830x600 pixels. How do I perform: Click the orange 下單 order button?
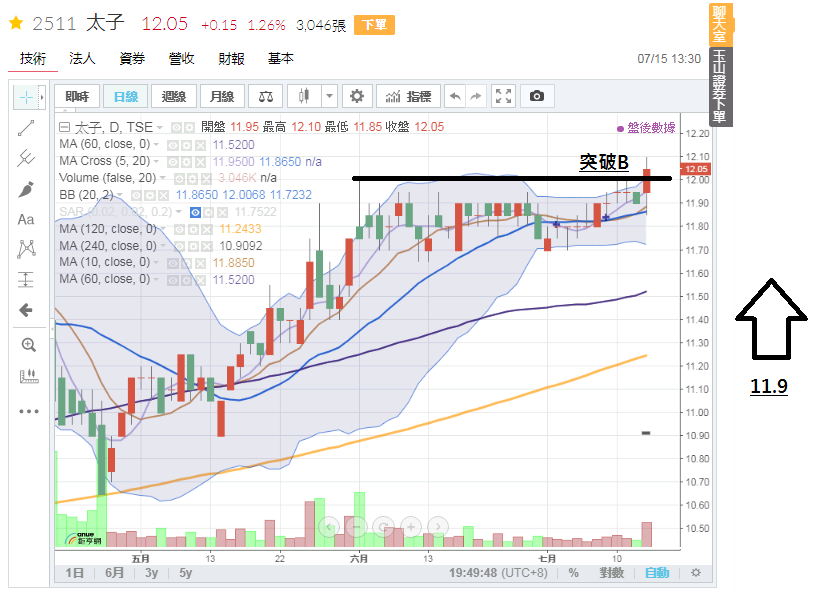(374, 25)
